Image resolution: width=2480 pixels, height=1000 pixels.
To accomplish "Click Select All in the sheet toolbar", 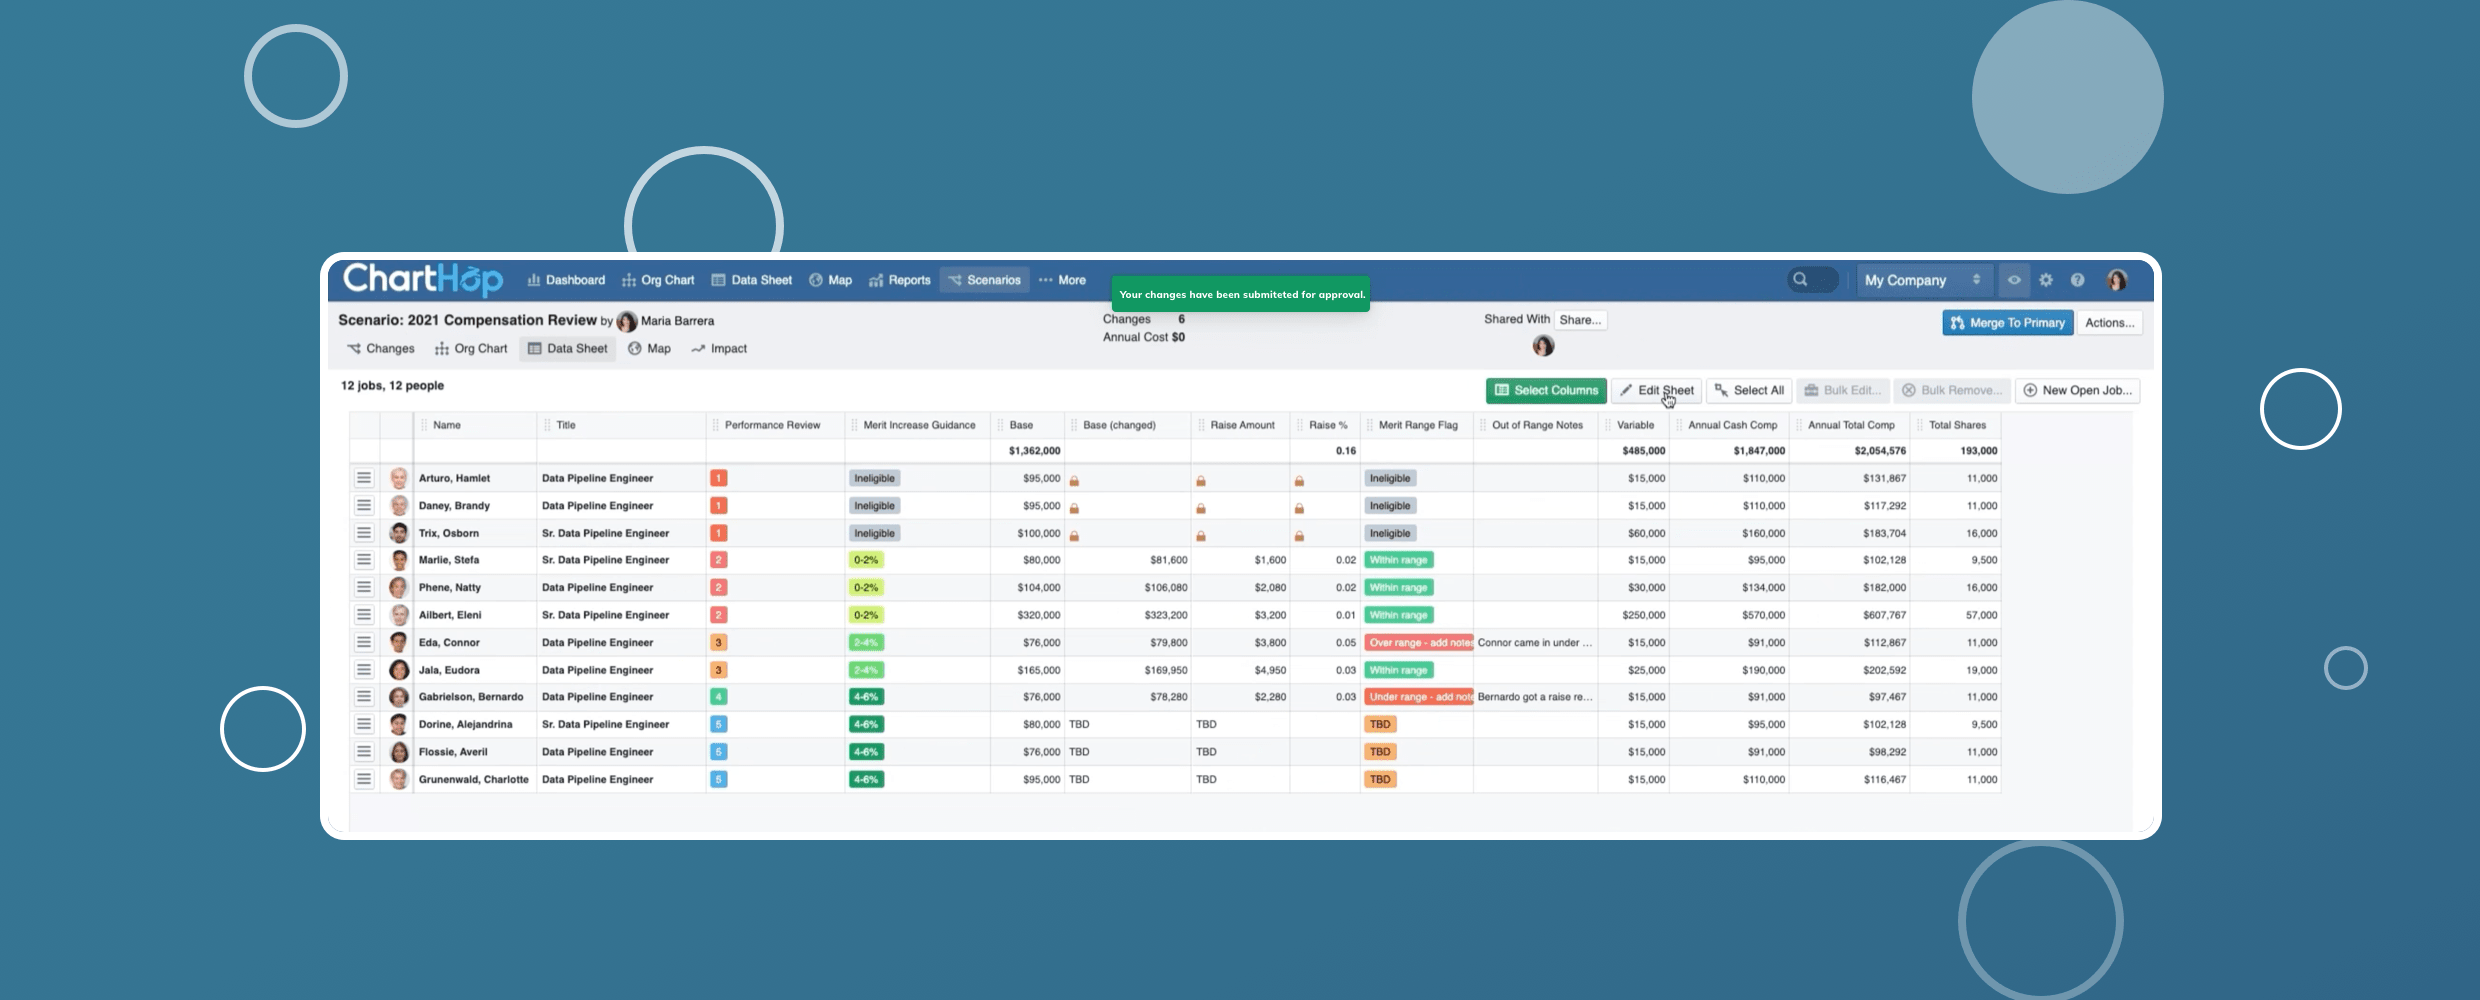I will coord(1749,390).
